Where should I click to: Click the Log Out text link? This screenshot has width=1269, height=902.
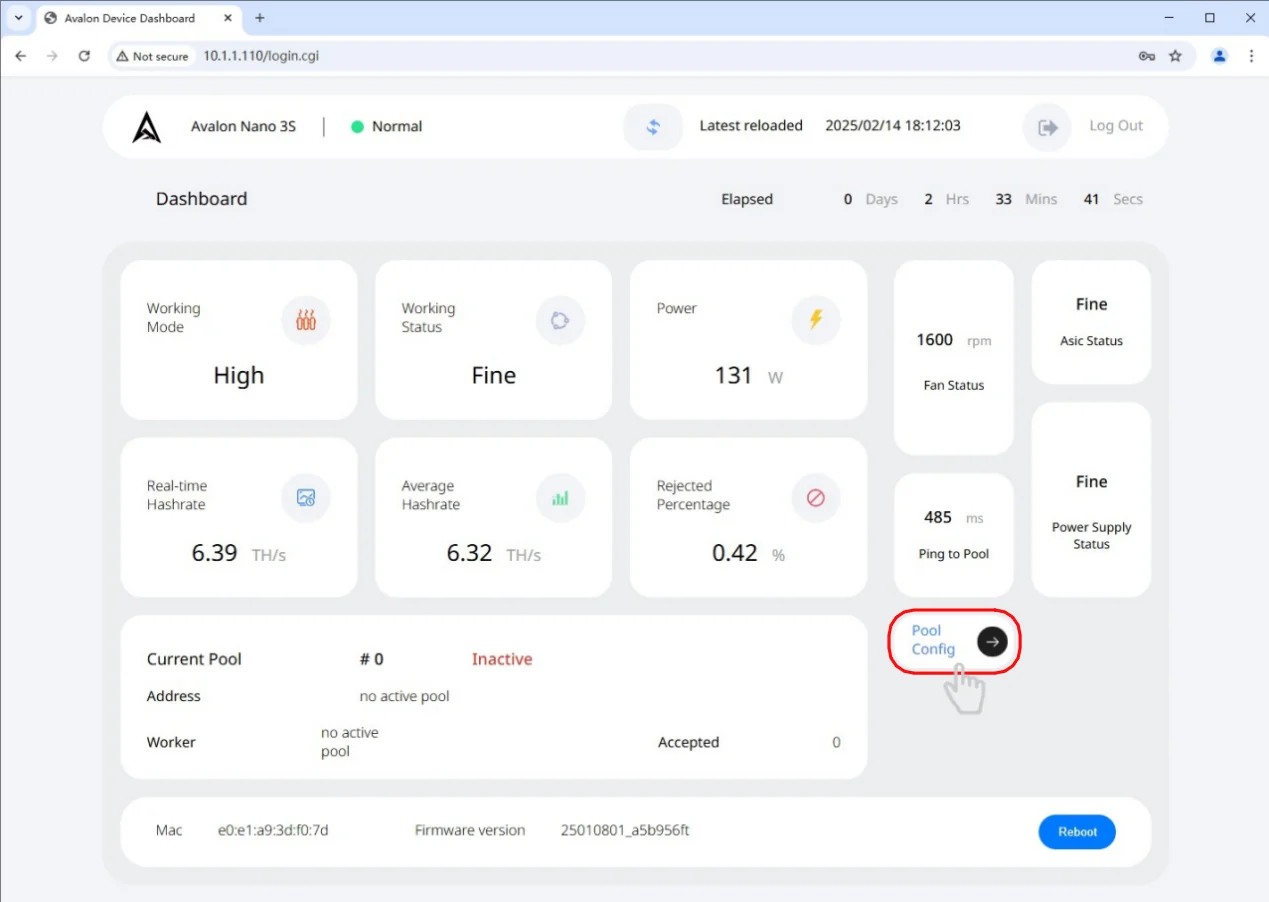1115,126
